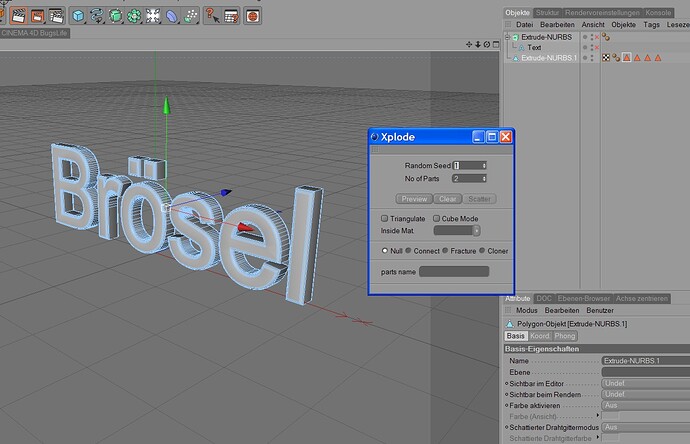Click the Random Seed stepper arrows

click(x=484, y=165)
